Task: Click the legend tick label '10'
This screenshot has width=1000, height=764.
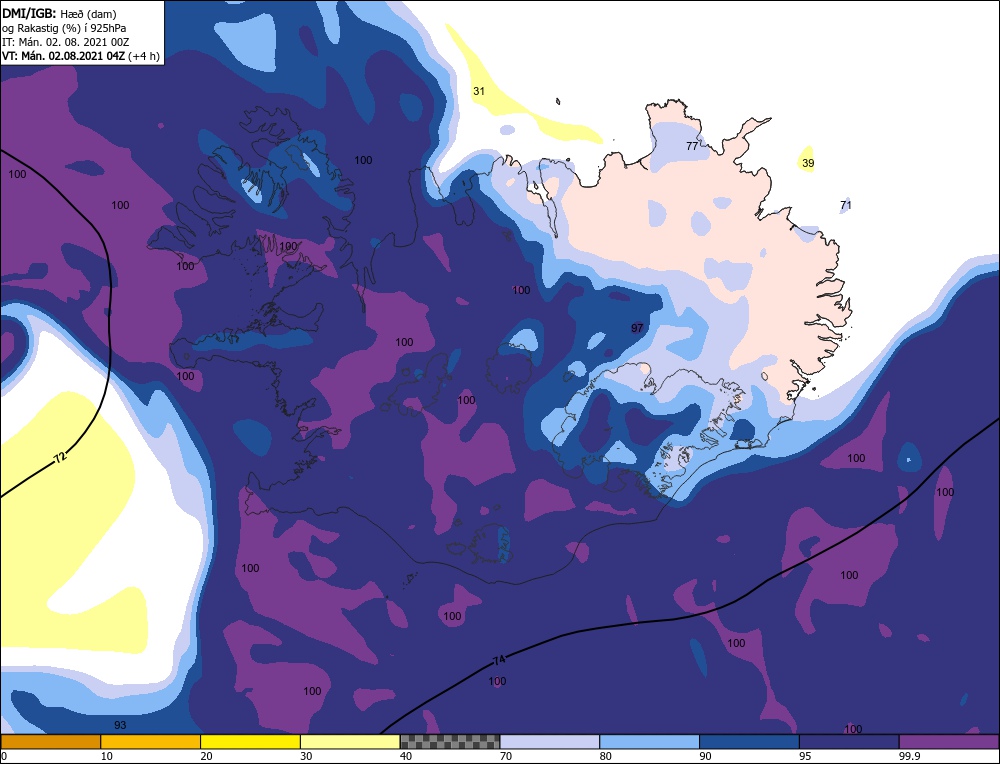Action: [x=107, y=756]
